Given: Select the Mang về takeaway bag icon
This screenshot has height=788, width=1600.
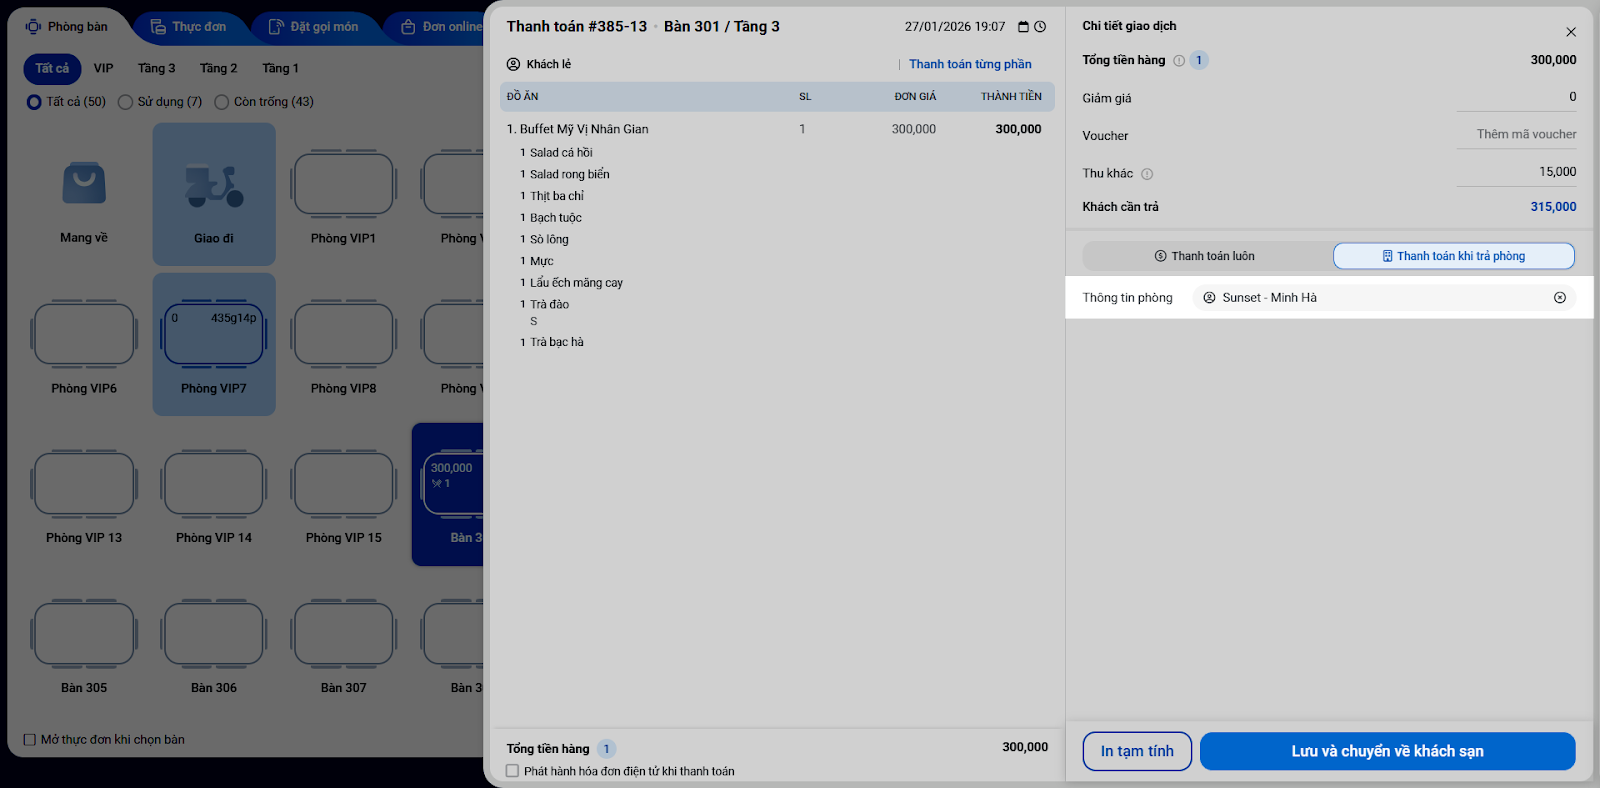Looking at the screenshot, I should 84,183.
